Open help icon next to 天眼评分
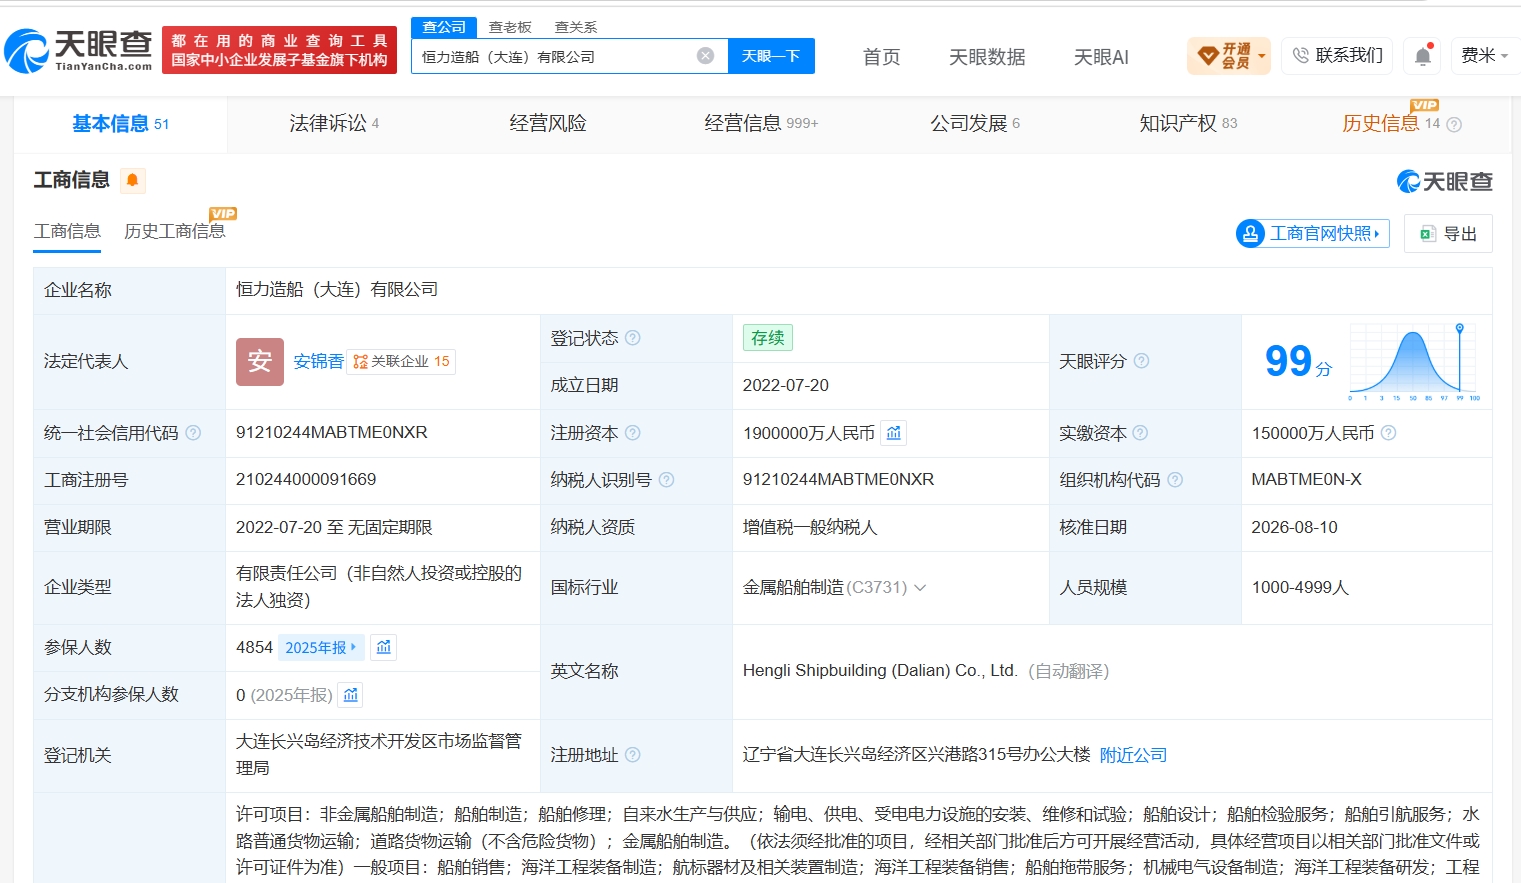1521x883 pixels. (x=1141, y=361)
